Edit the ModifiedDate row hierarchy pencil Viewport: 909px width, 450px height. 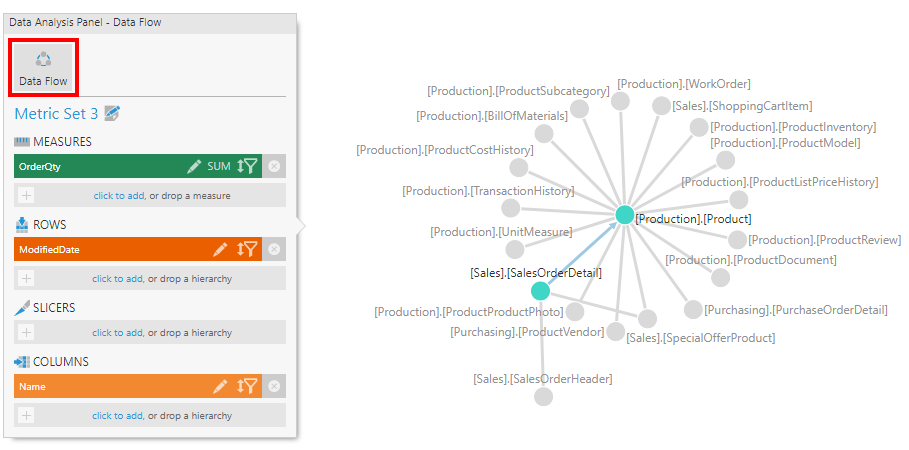click(220, 249)
